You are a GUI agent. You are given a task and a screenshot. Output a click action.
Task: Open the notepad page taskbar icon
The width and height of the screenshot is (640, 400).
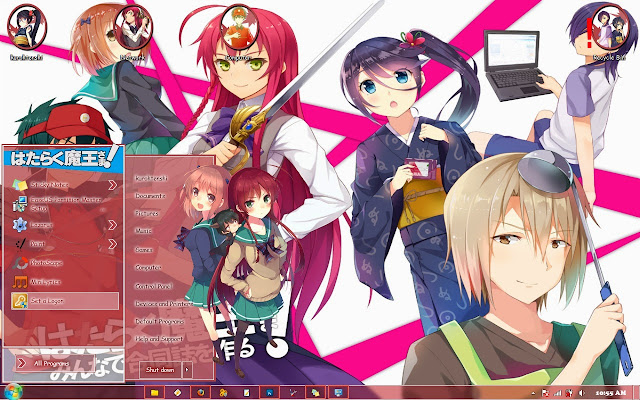coord(246,393)
